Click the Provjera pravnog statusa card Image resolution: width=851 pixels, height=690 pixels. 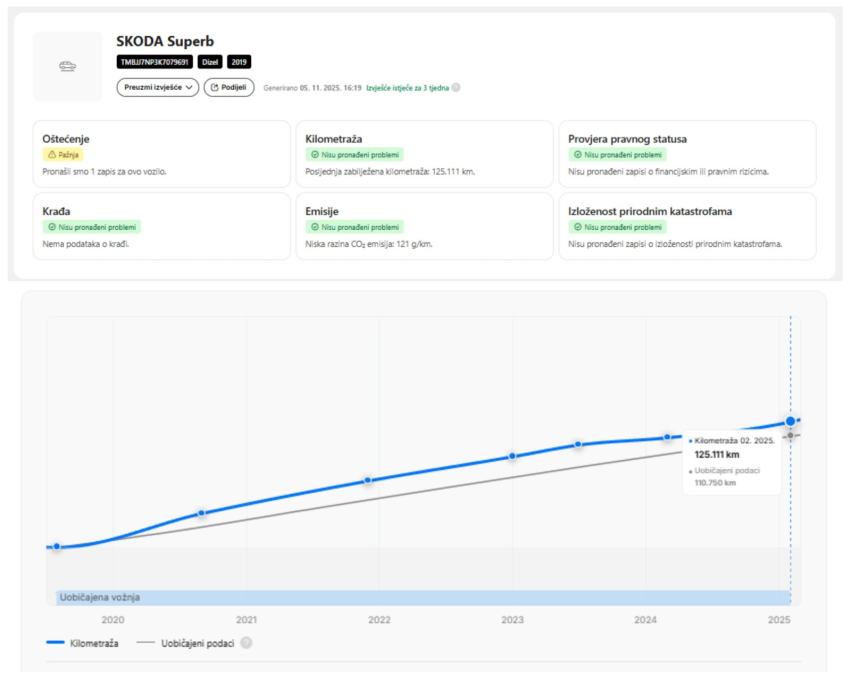point(687,154)
